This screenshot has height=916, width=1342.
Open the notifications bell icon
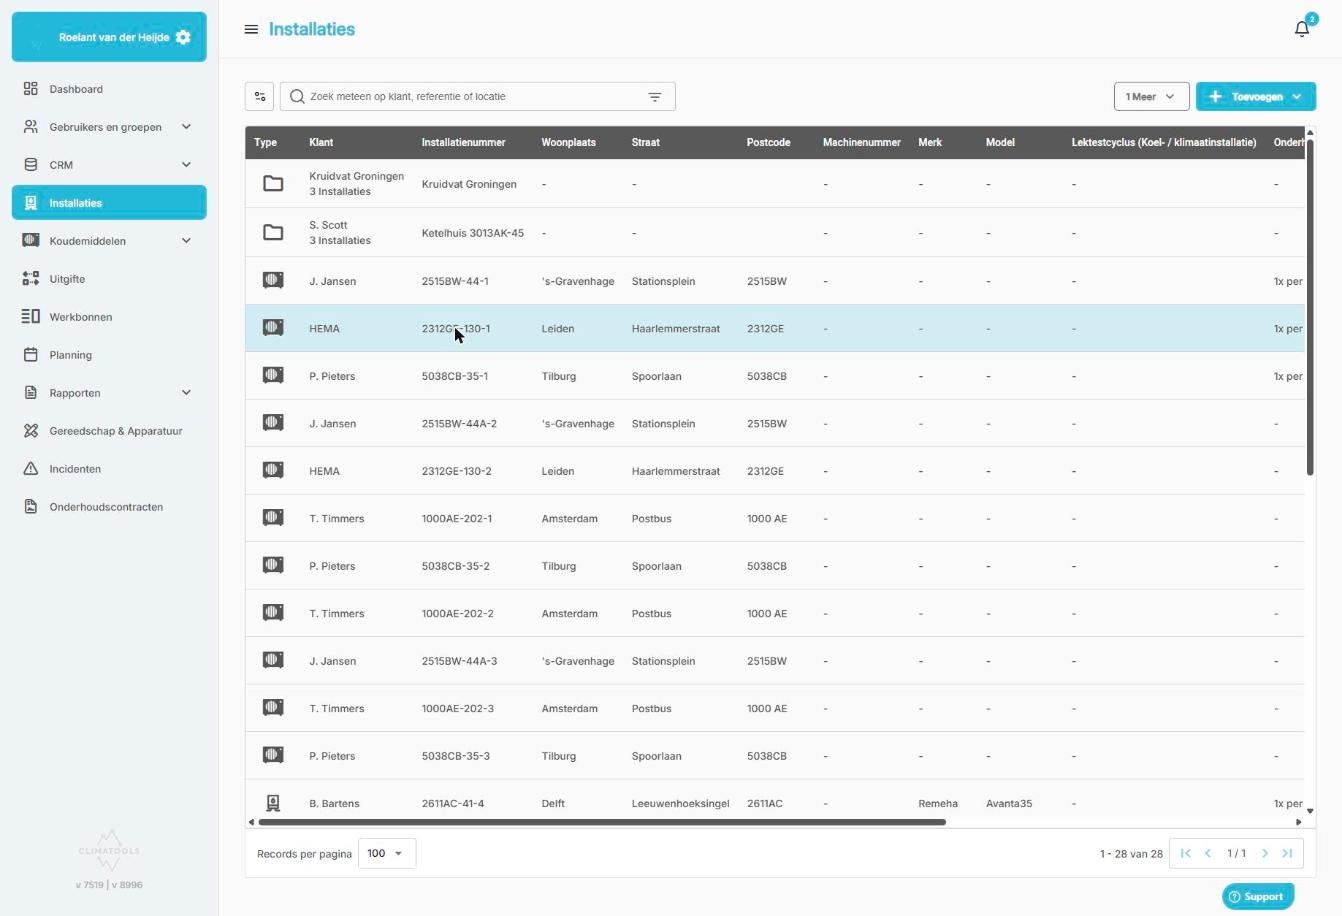coord(1301,29)
